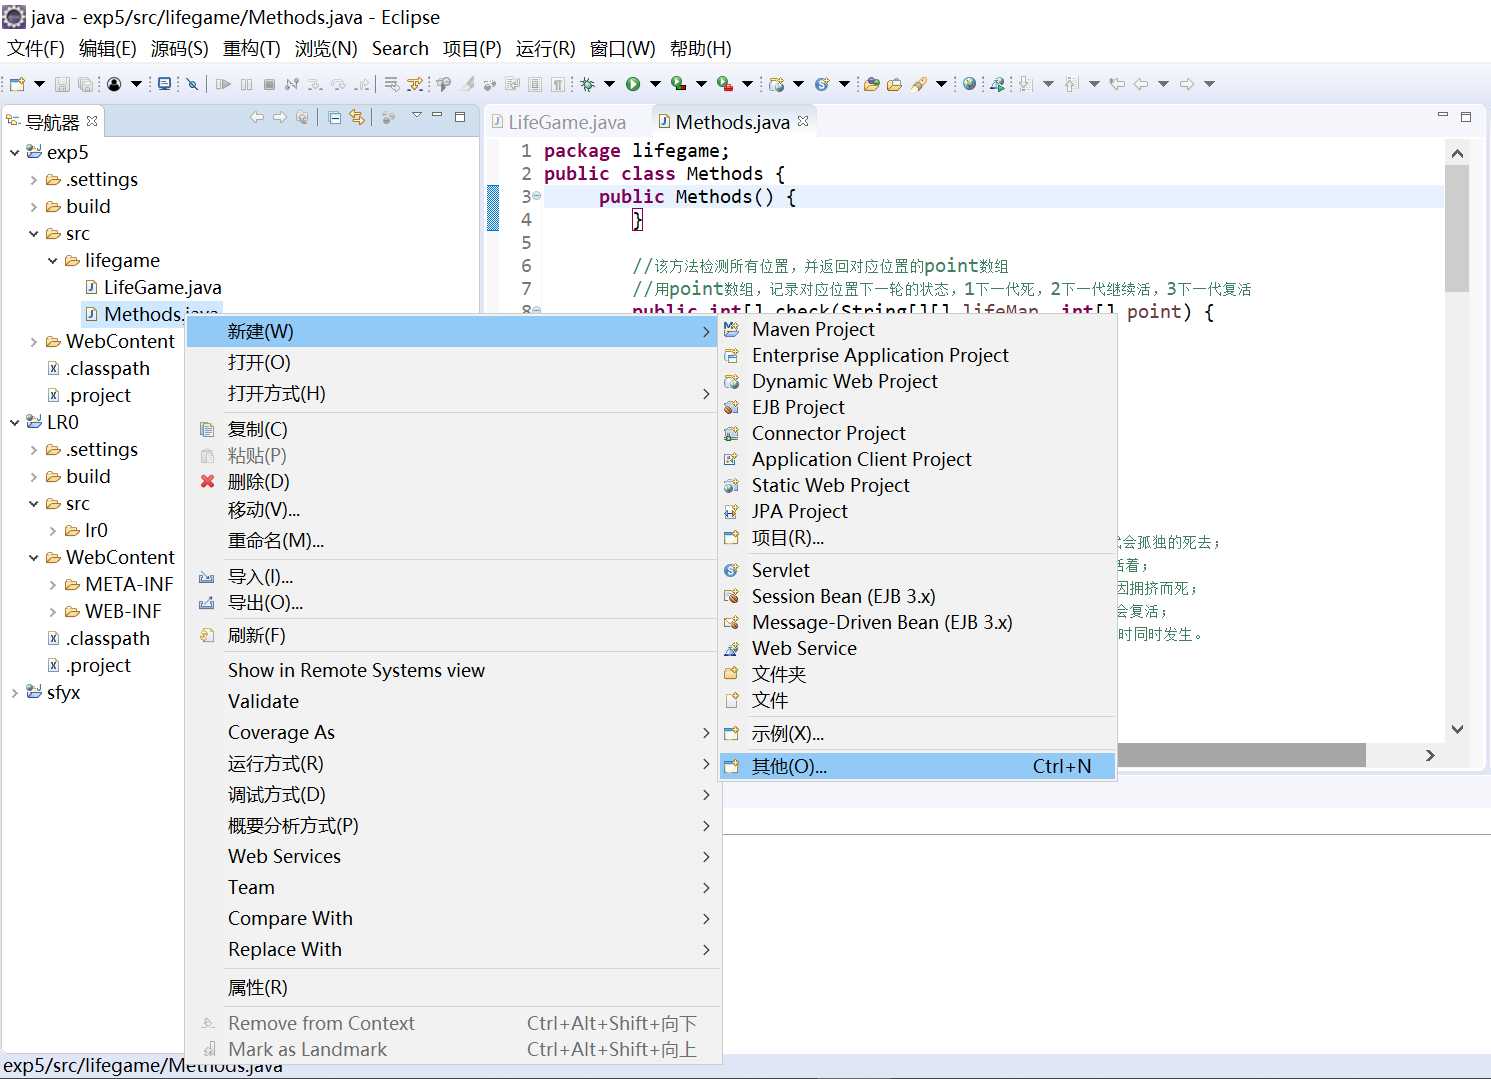Click the red Delete X icon
This screenshot has width=1491, height=1079.
(x=208, y=482)
